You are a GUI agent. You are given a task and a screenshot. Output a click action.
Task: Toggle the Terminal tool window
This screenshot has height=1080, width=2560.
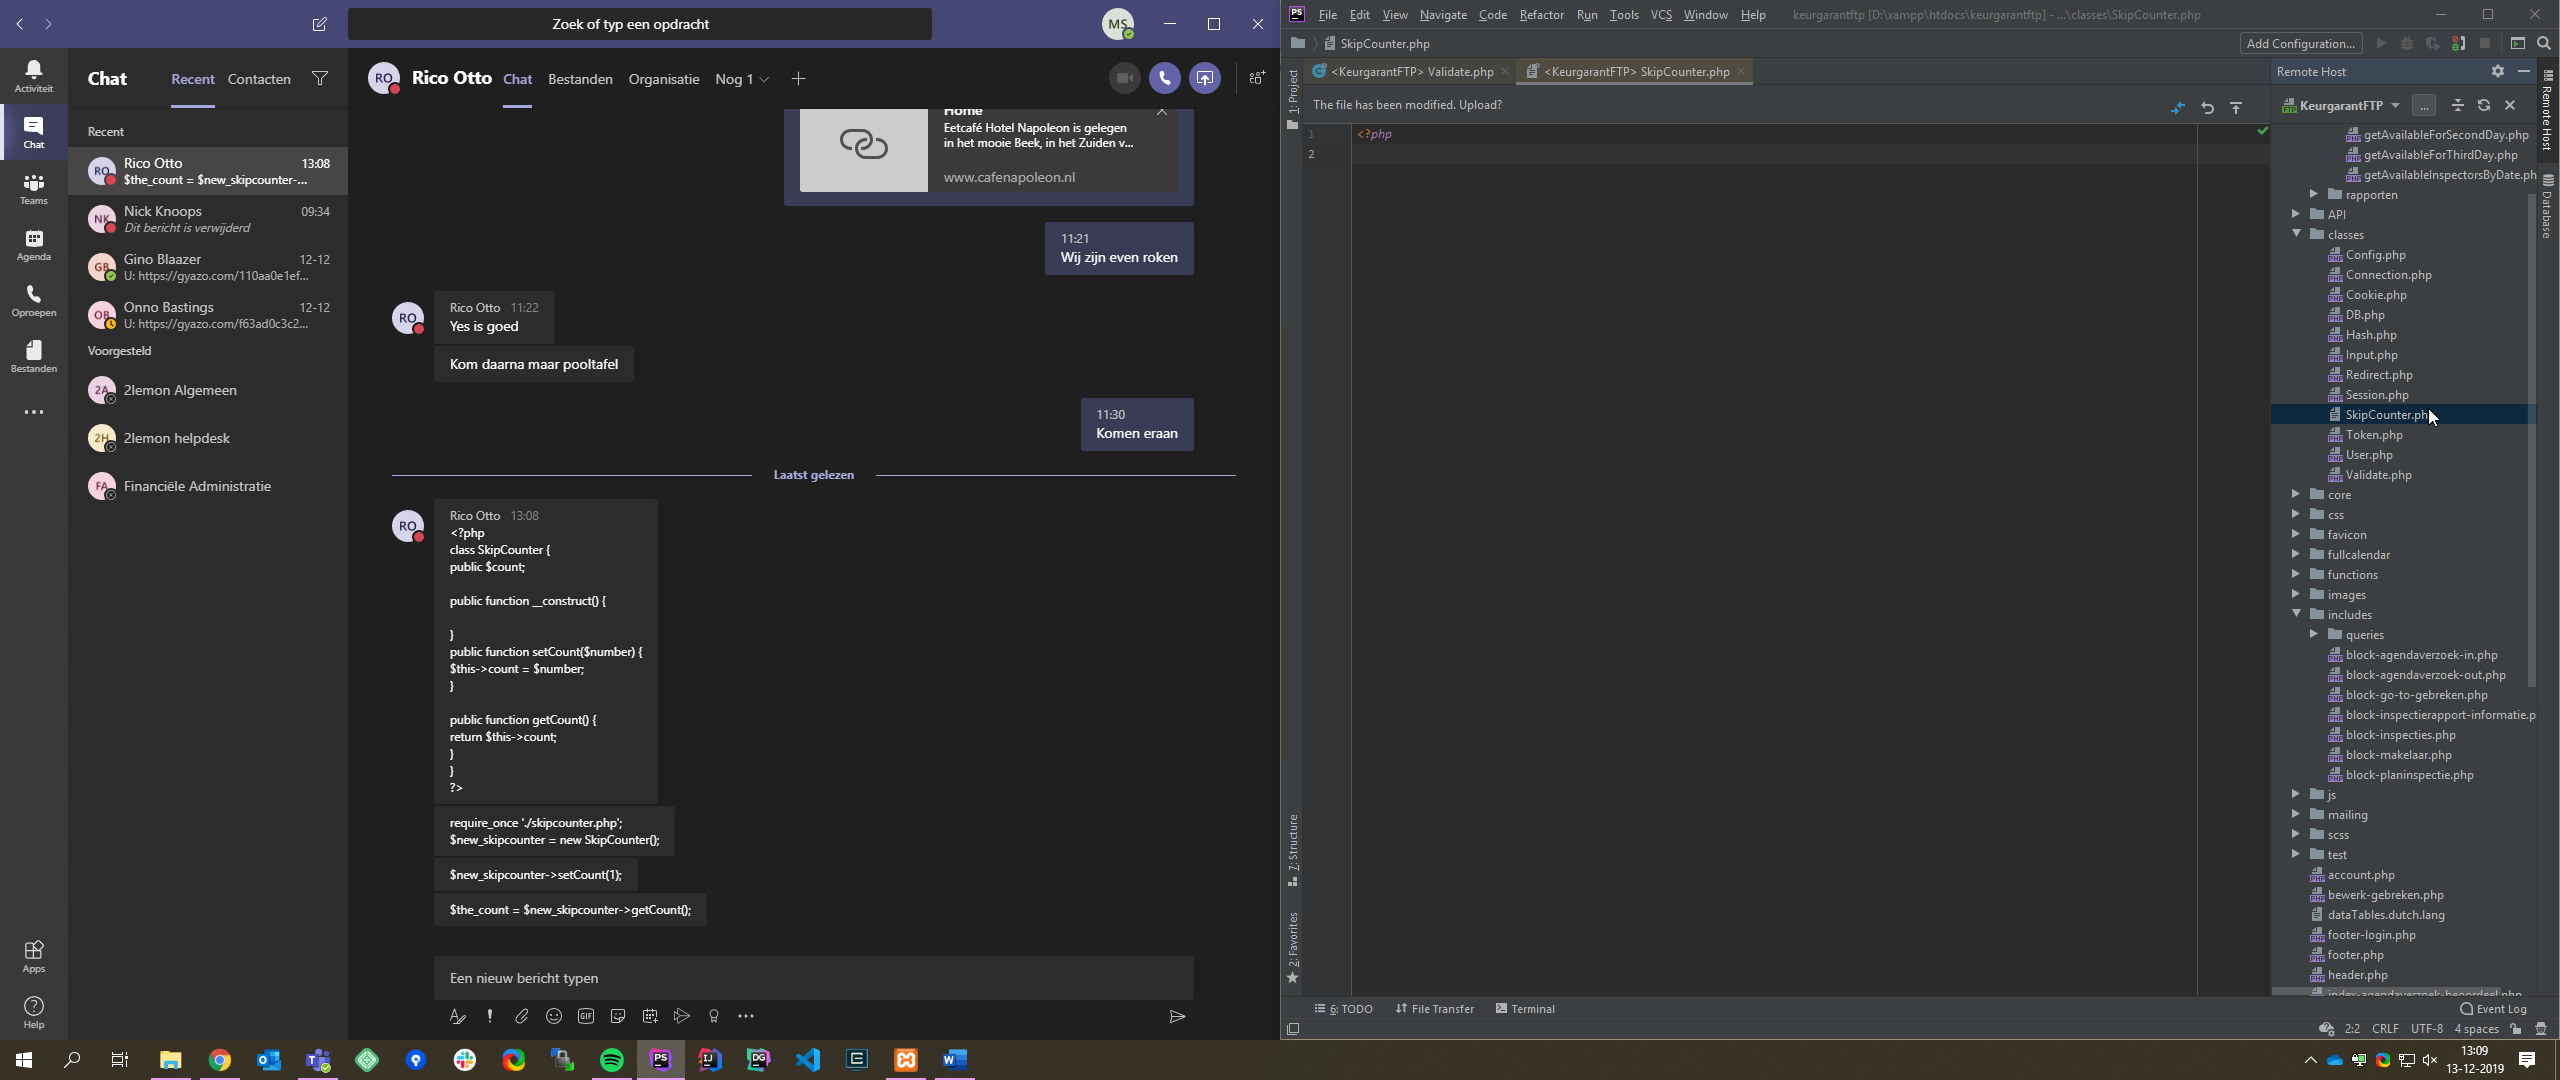[x=1525, y=1009]
